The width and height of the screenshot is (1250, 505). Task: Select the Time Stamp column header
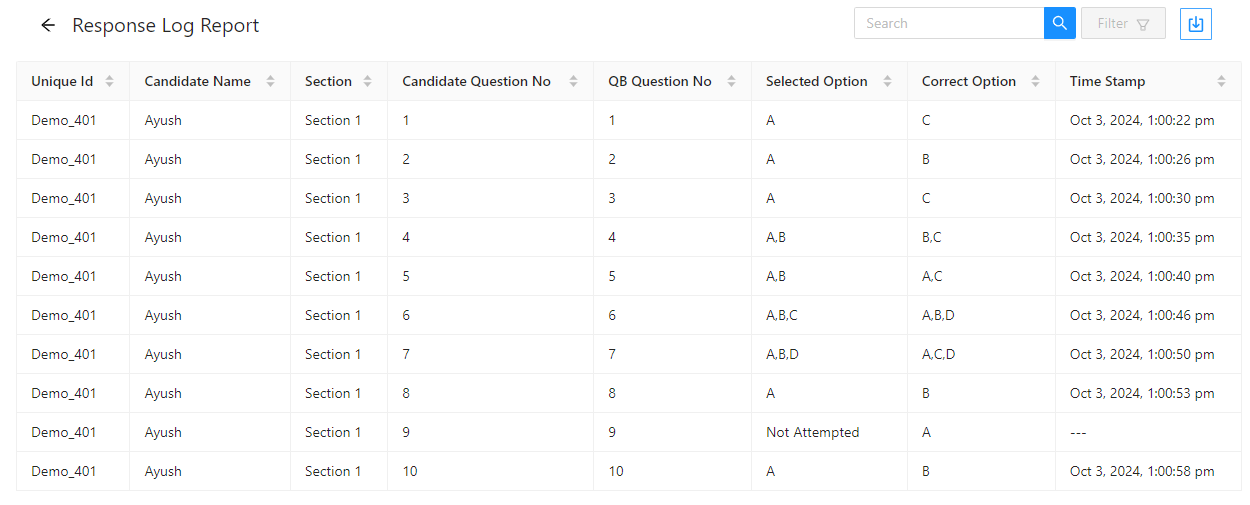tap(1148, 81)
